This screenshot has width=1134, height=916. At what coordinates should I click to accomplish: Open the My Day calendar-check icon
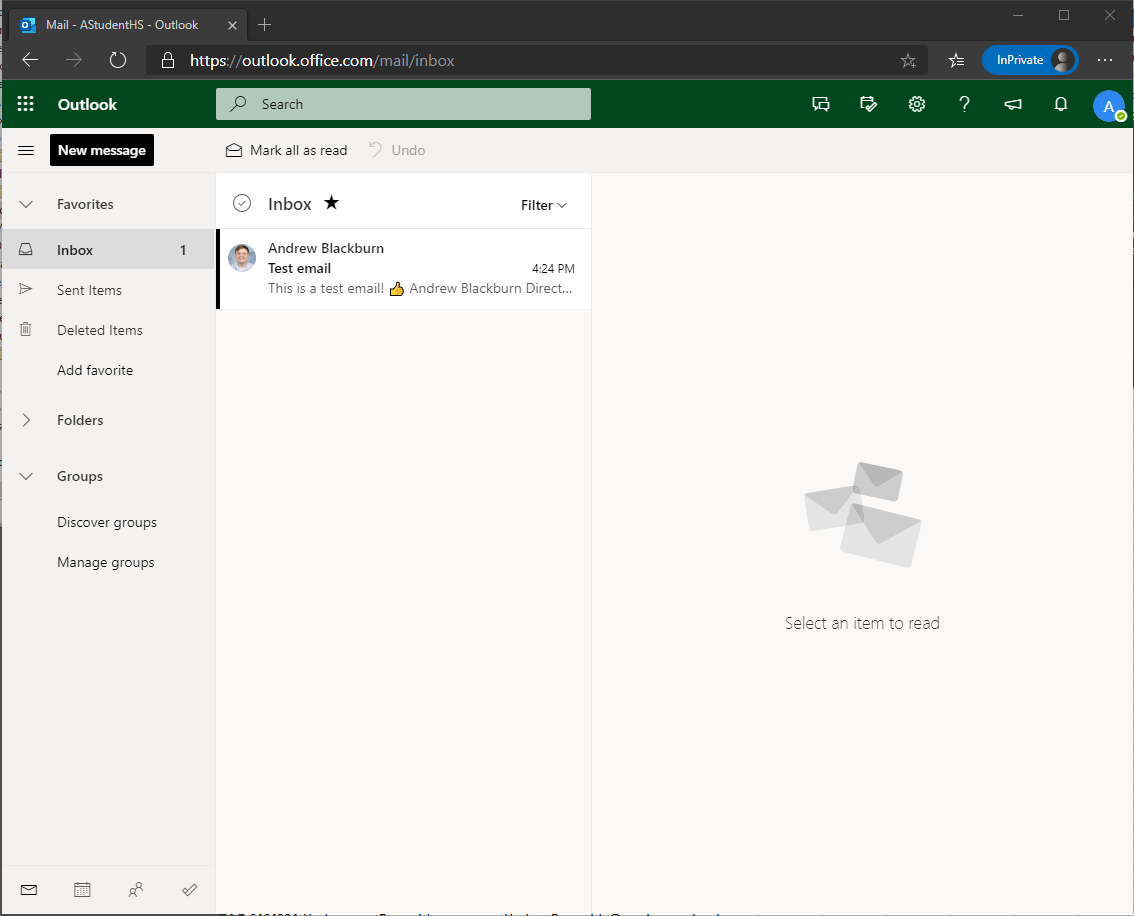point(868,104)
